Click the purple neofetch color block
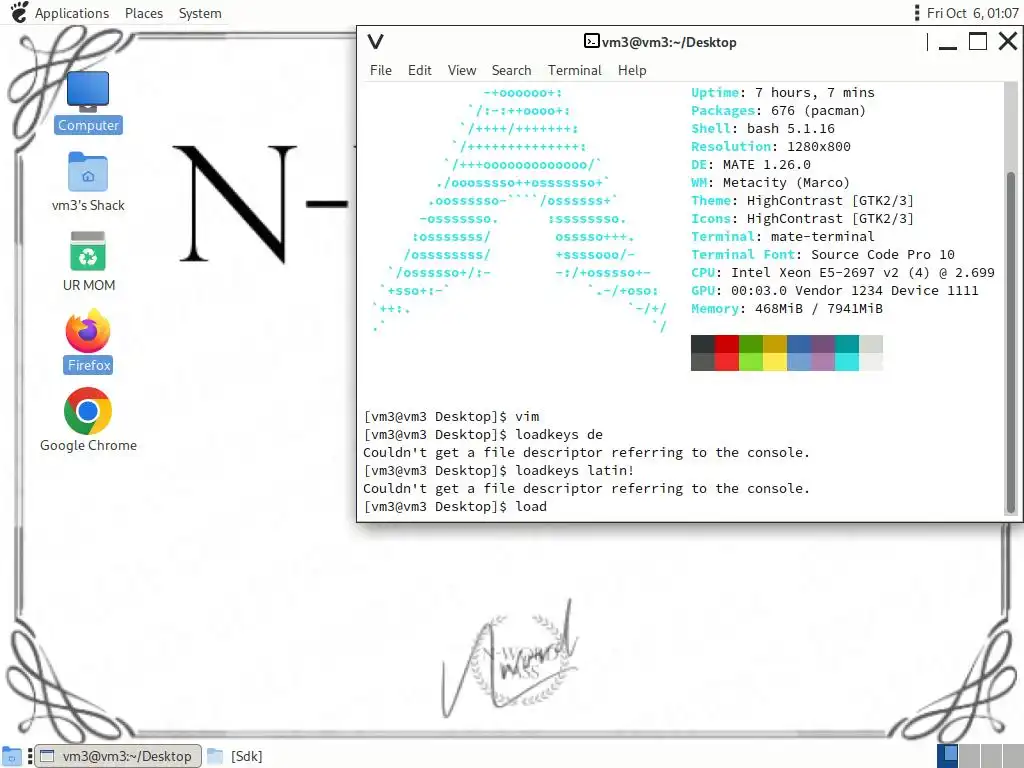This screenshot has height=768, width=1024. tap(823, 344)
